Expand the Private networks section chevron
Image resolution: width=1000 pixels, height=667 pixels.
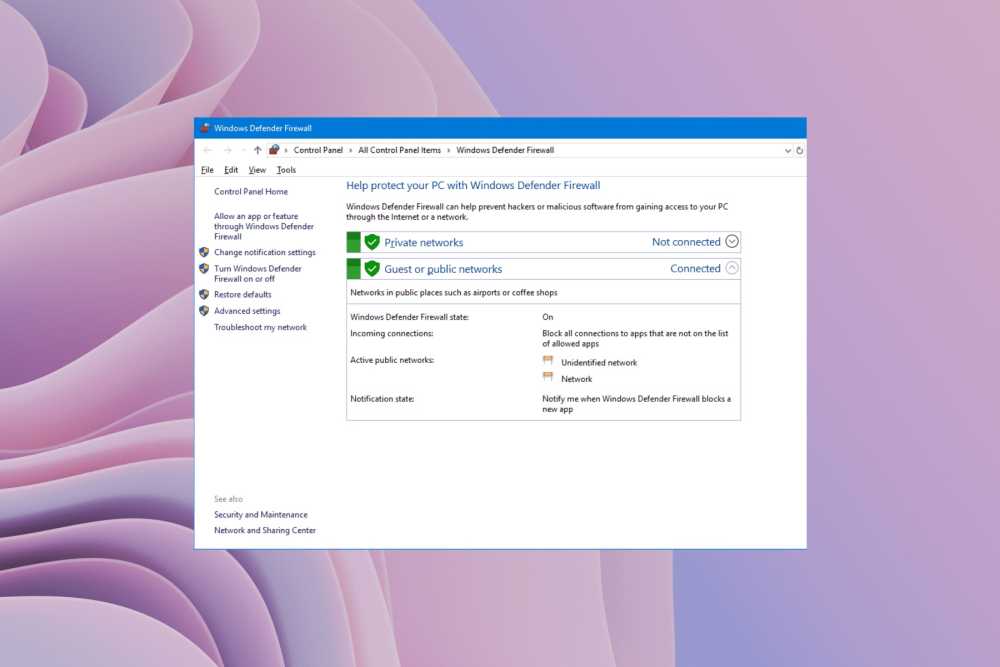[731, 241]
